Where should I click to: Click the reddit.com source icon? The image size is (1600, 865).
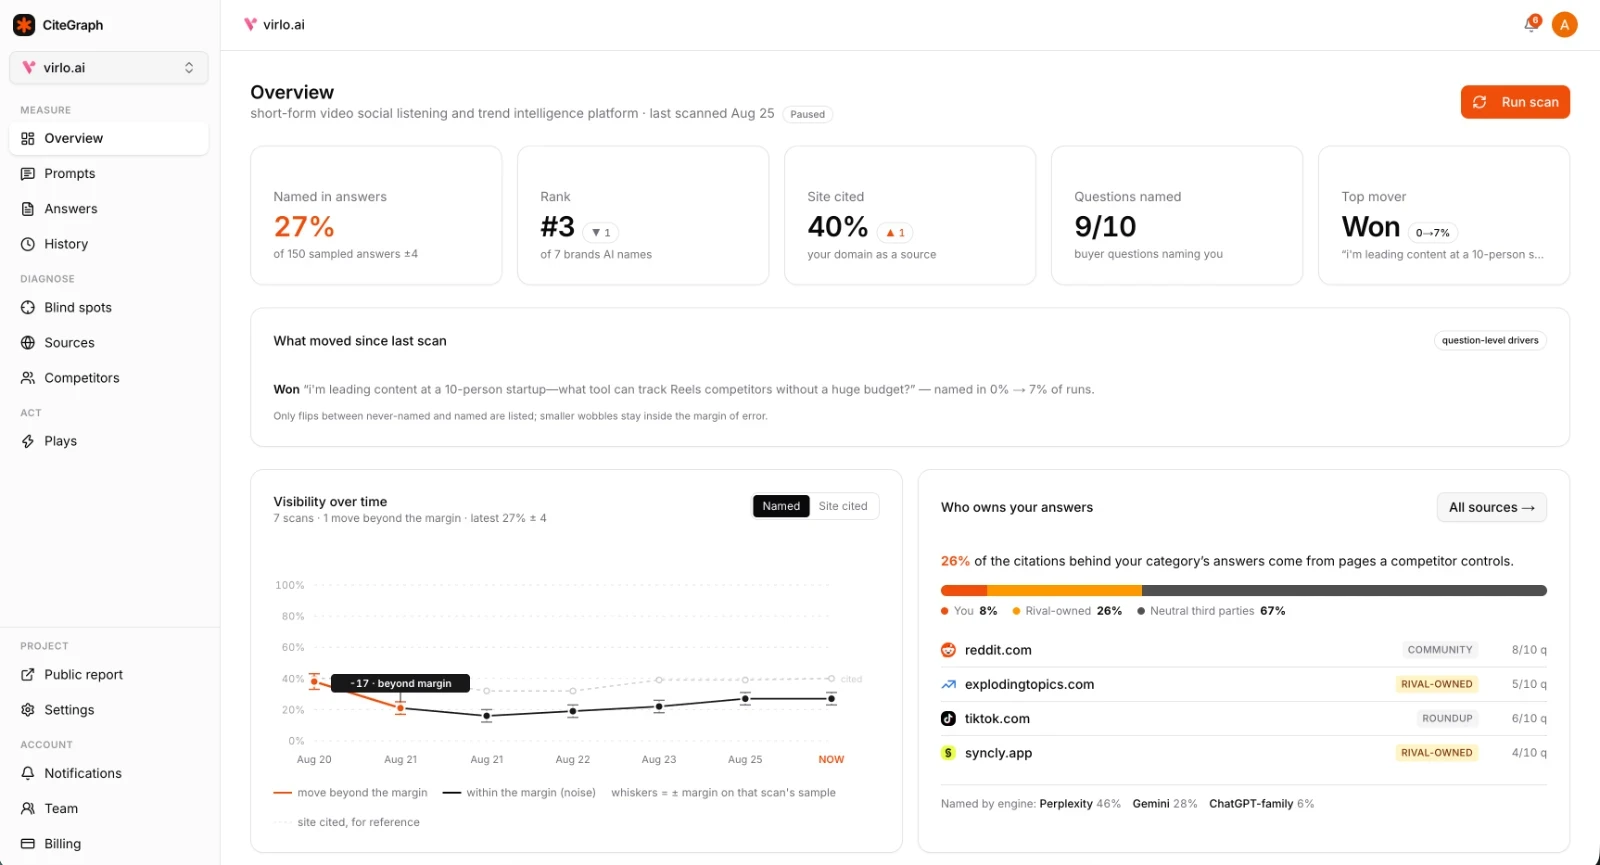pyautogui.click(x=948, y=650)
